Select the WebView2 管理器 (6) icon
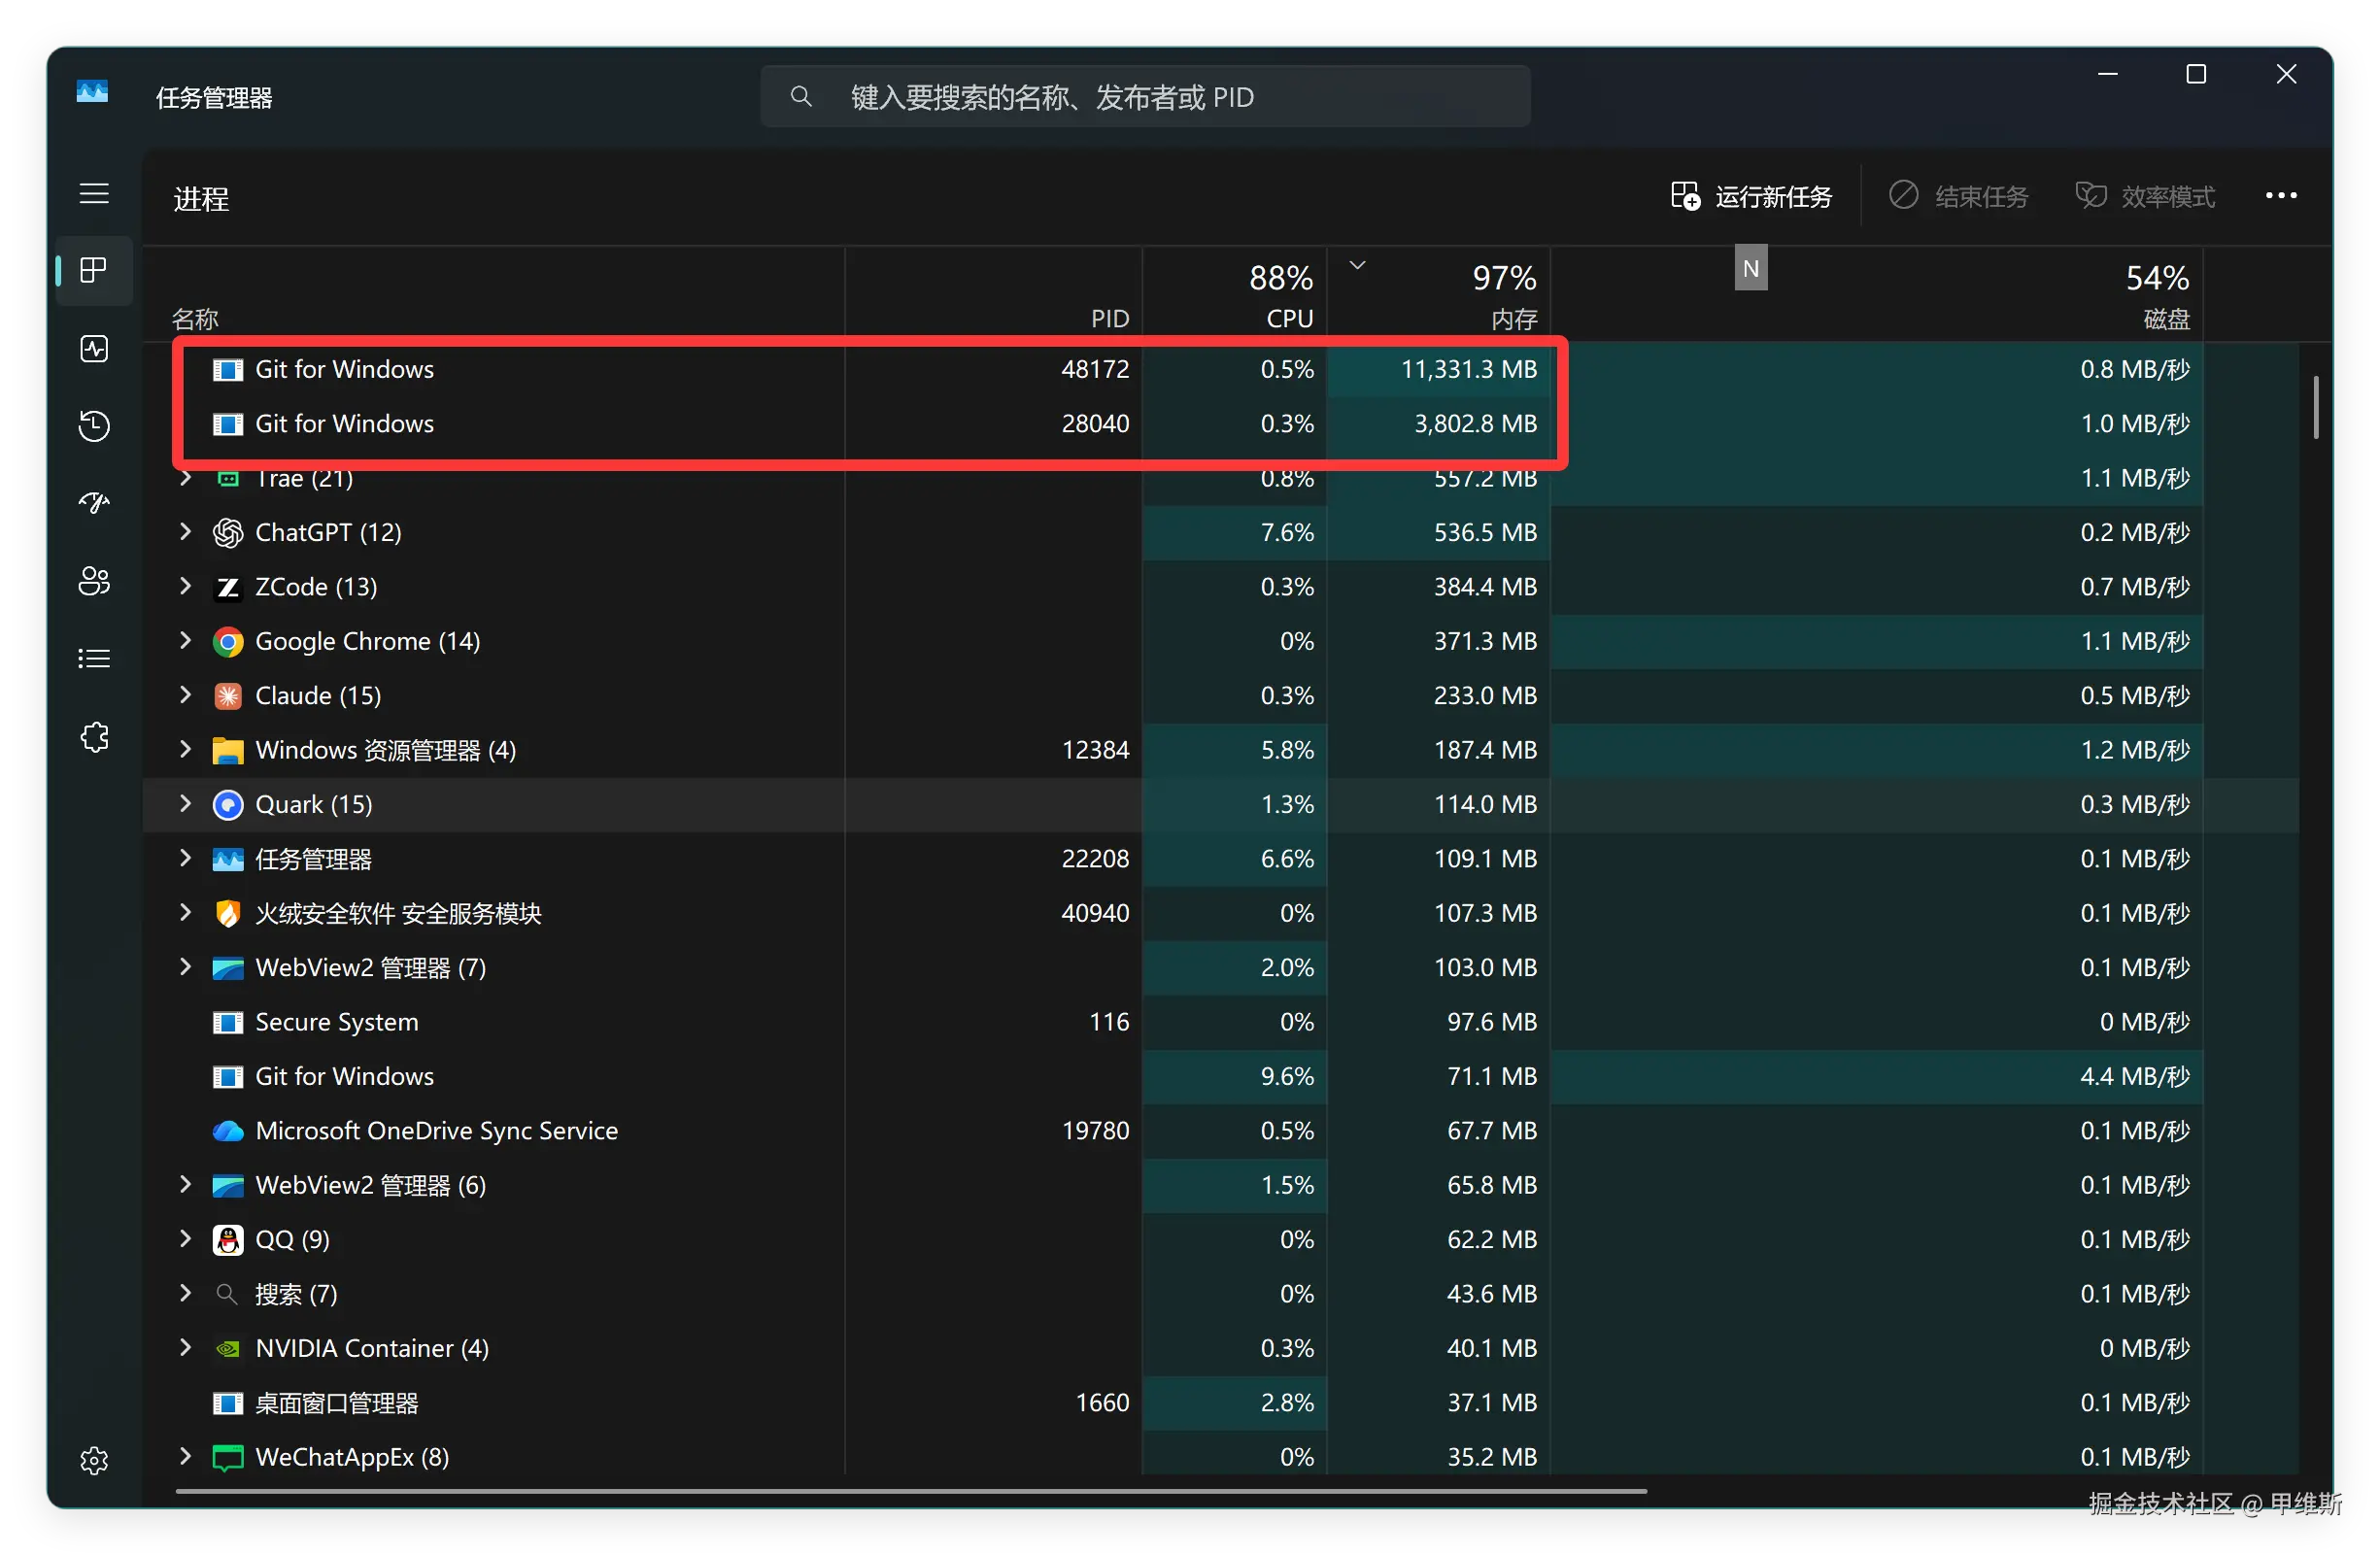Screen dimensions: 2380x1555 click(x=228, y=1186)
